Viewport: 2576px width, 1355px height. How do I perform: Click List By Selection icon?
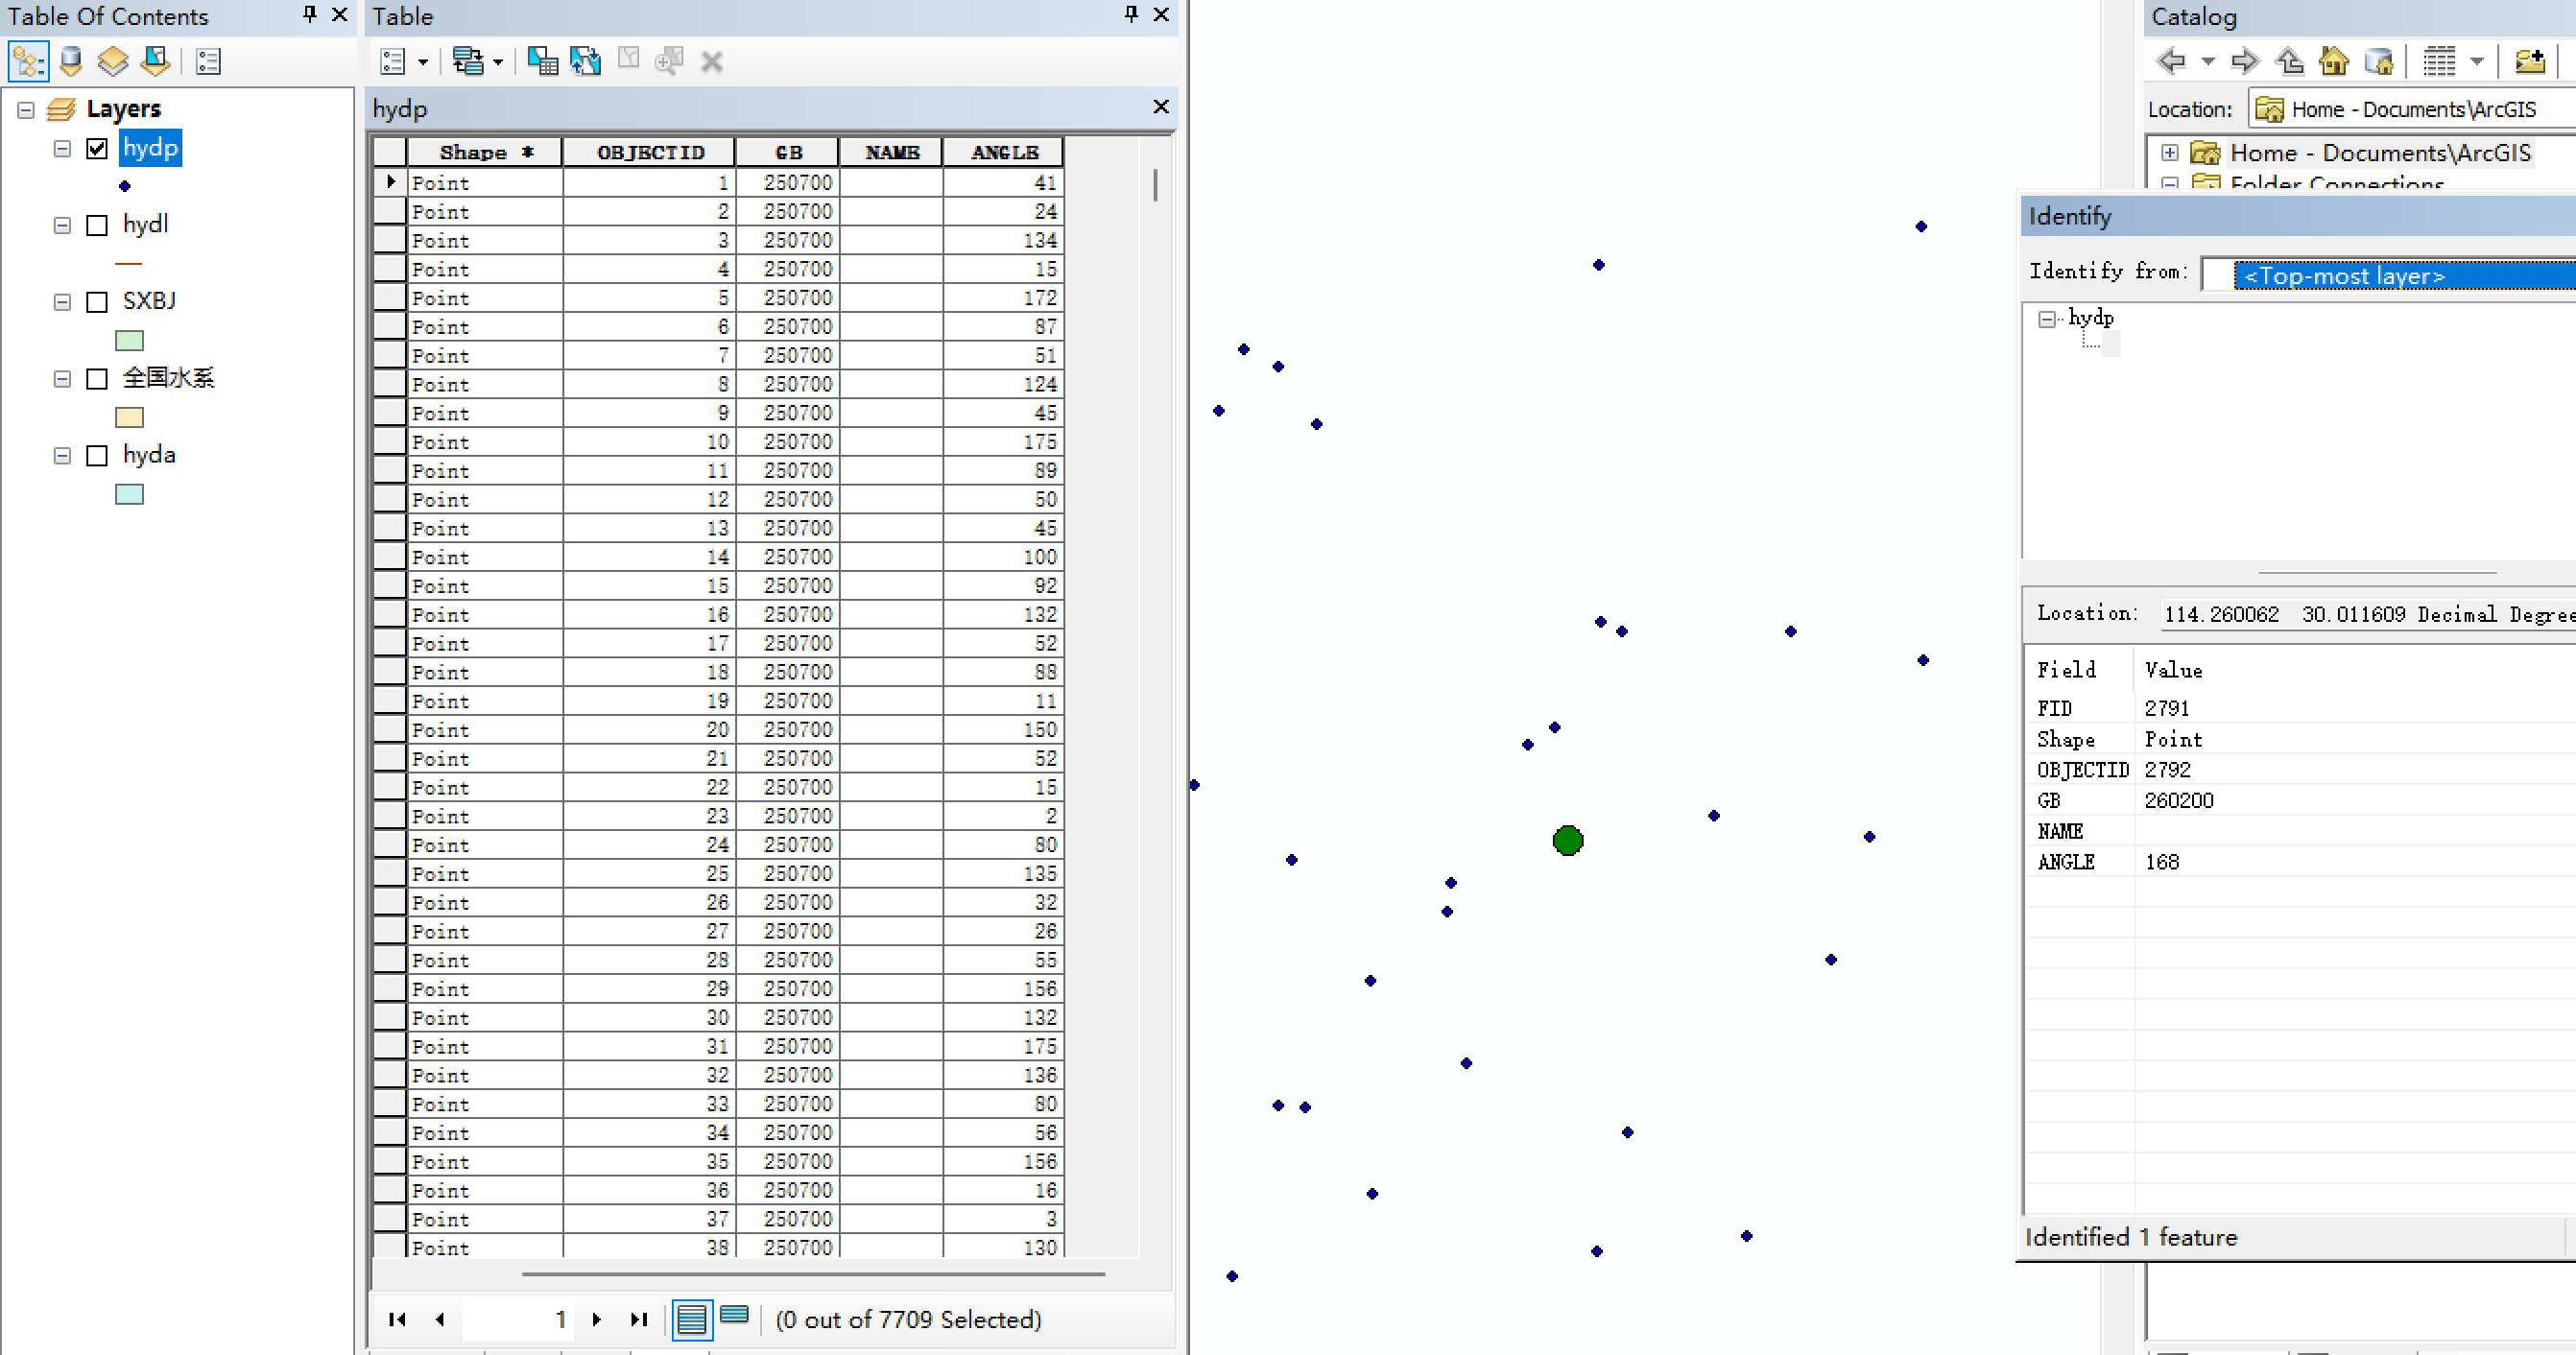[x=156, y=61]
